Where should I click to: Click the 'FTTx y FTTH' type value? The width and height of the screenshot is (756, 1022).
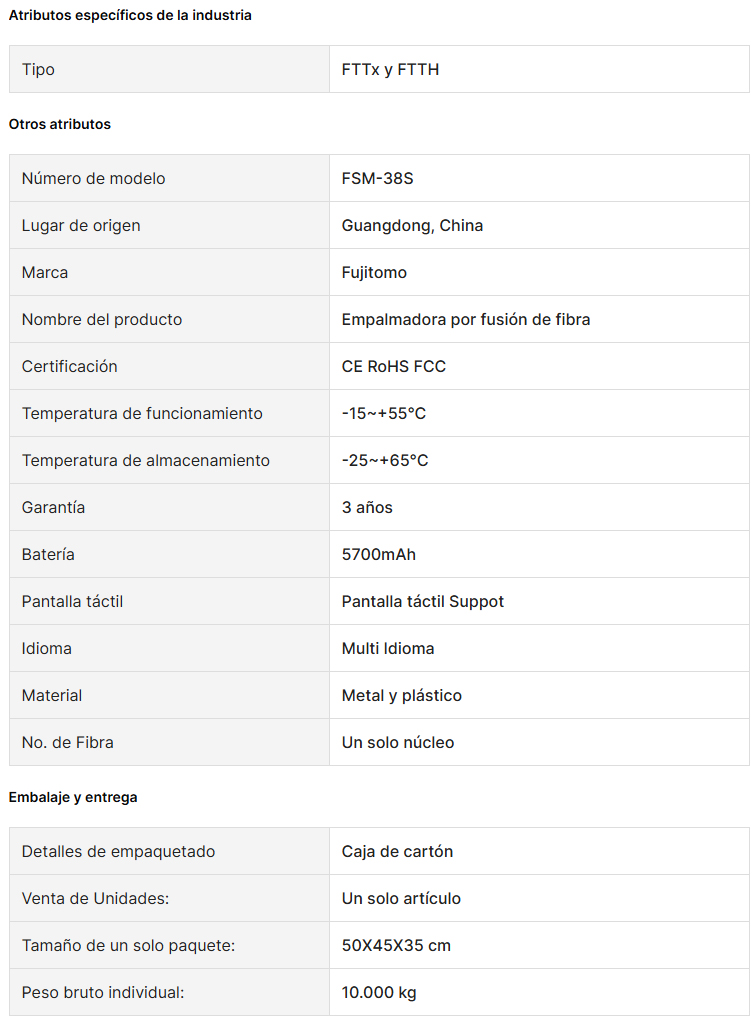tap(390, 70)
